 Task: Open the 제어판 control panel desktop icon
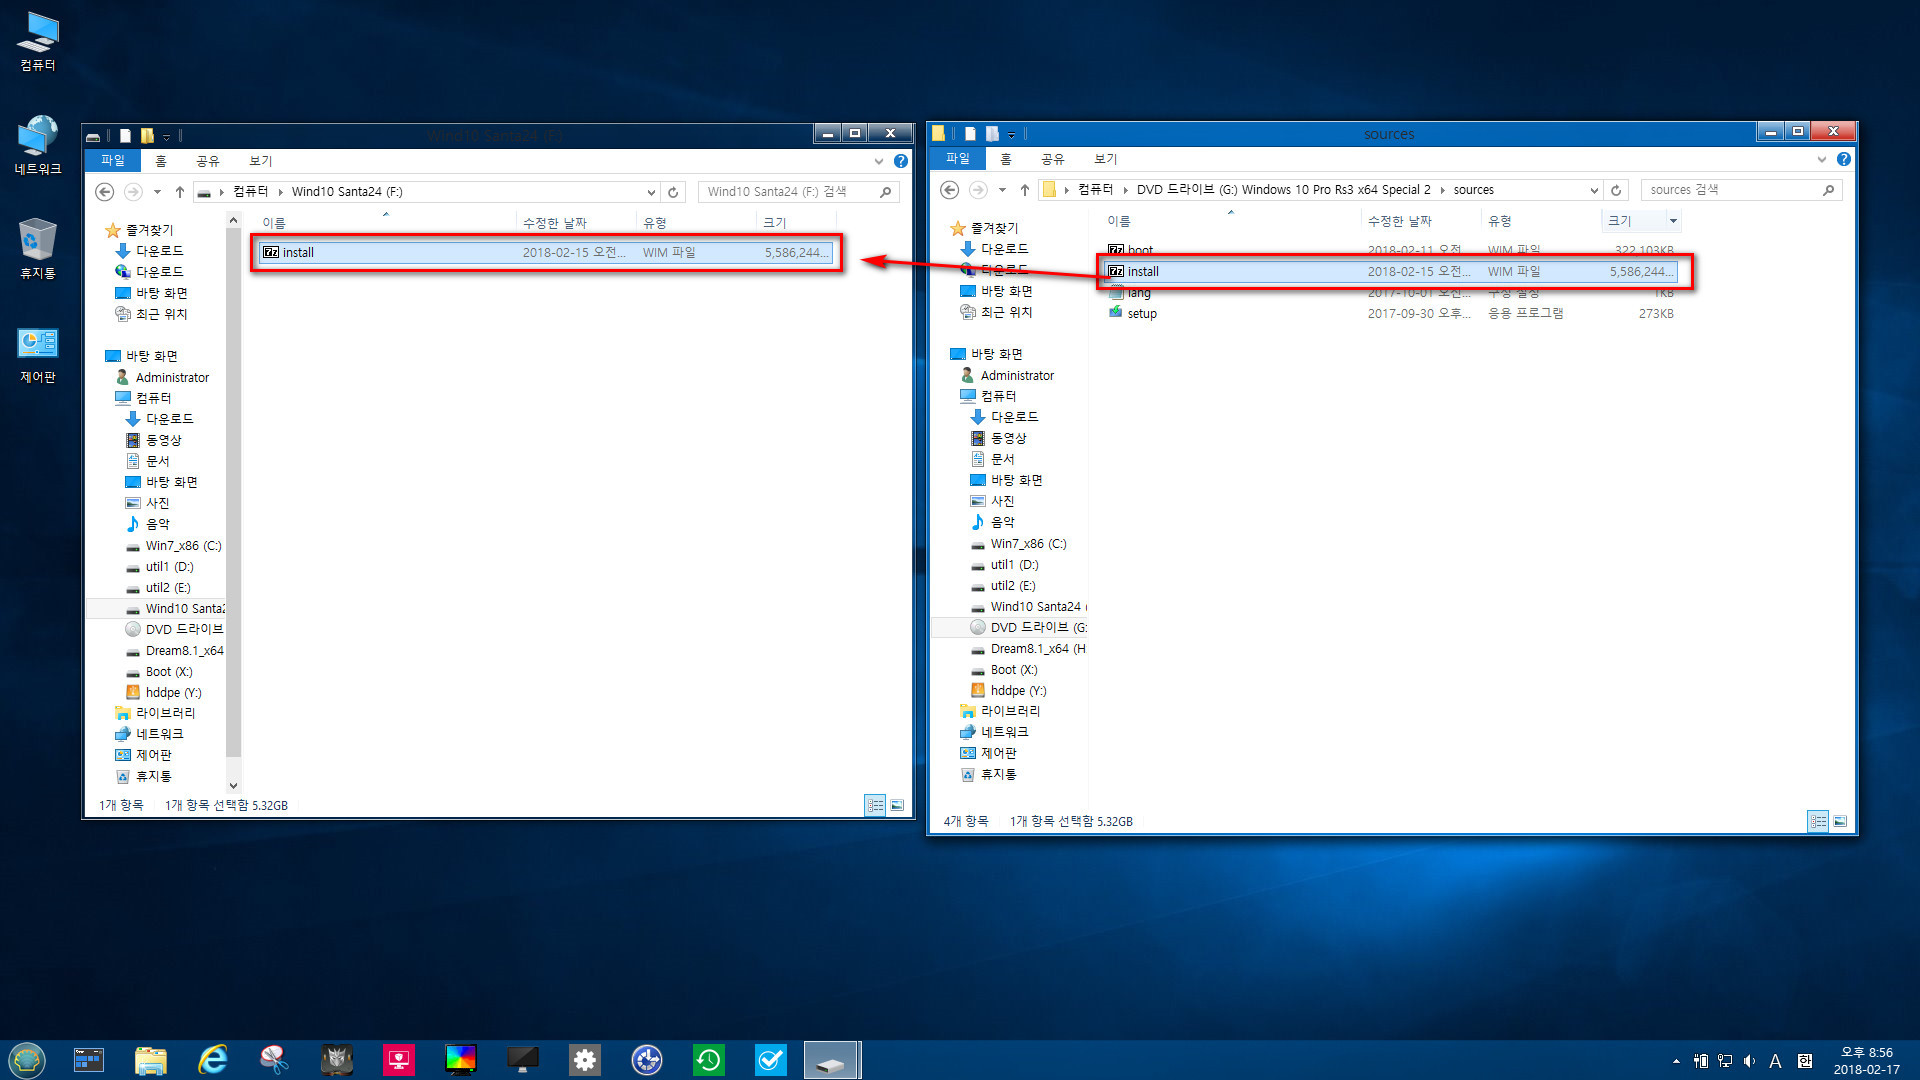[x=38, y=354]
